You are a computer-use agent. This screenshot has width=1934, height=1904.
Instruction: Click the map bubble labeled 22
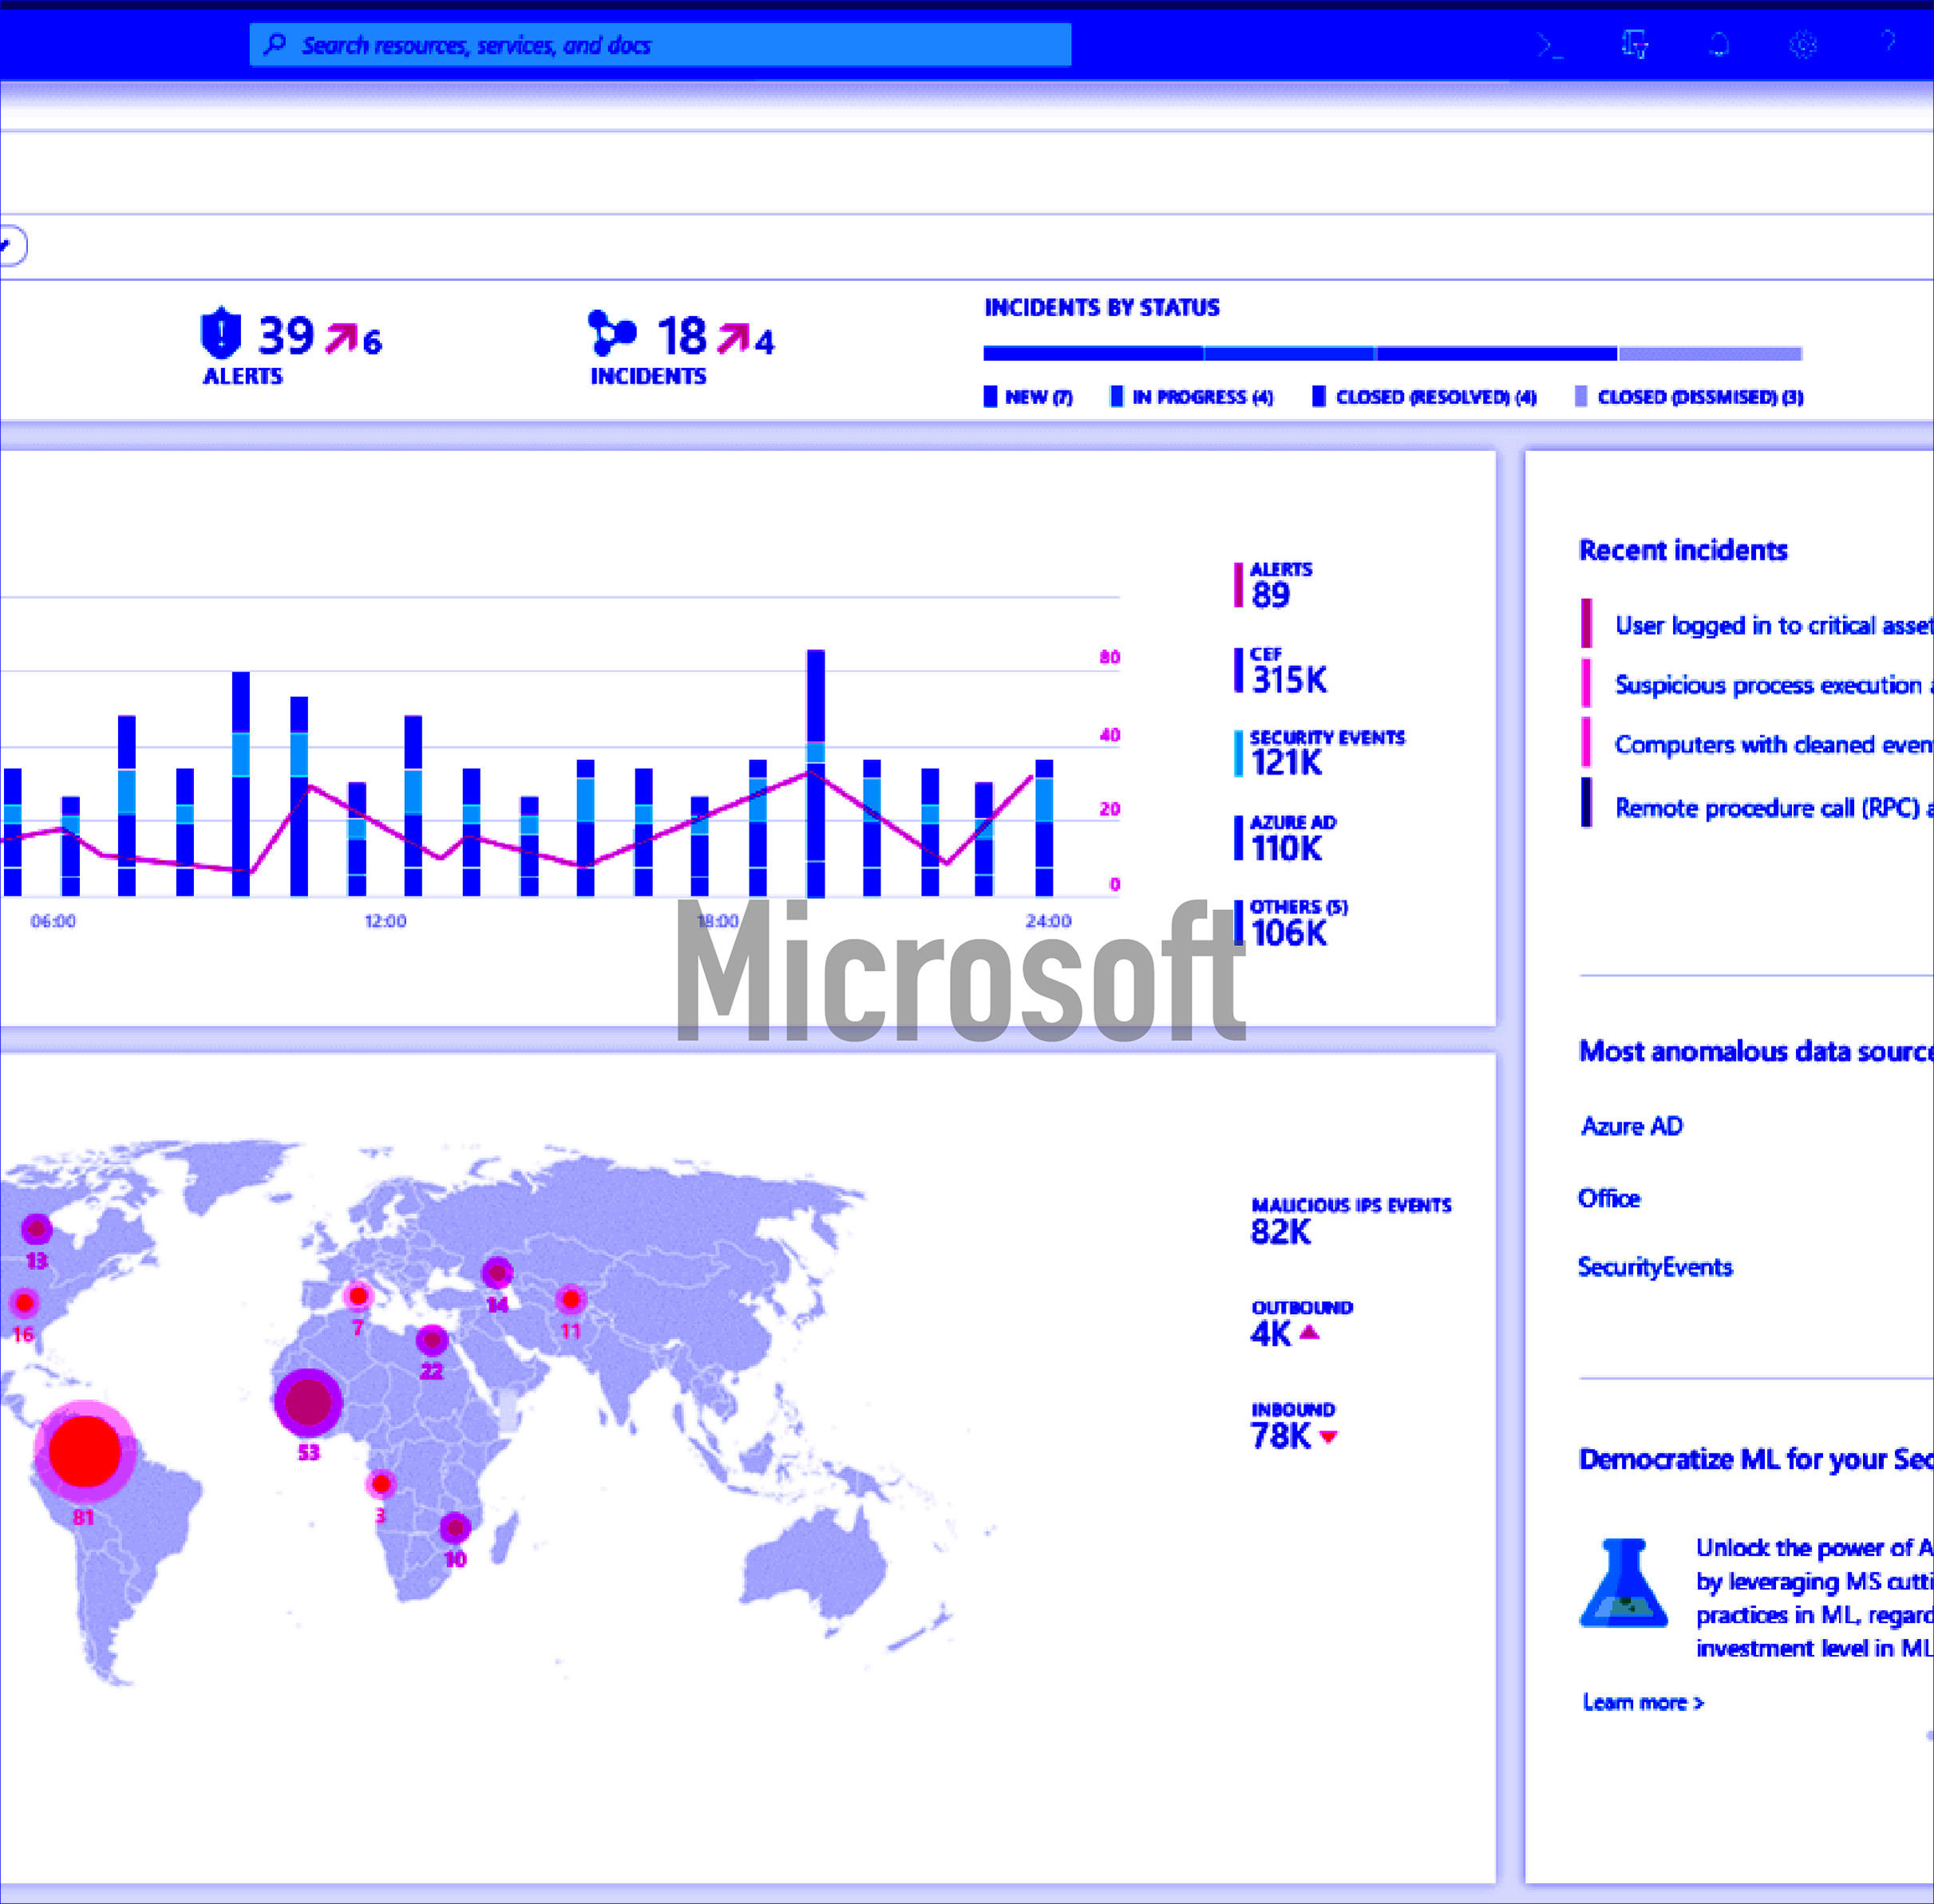pyautogui.click(x=431, y=1340)
